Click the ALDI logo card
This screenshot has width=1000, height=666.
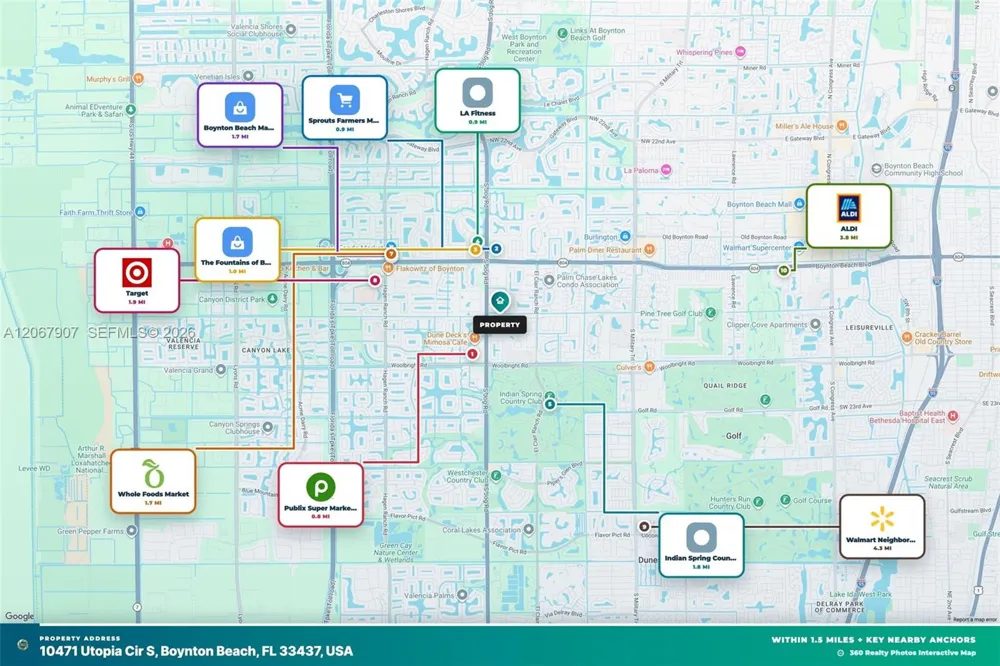(x=848, y=216)
